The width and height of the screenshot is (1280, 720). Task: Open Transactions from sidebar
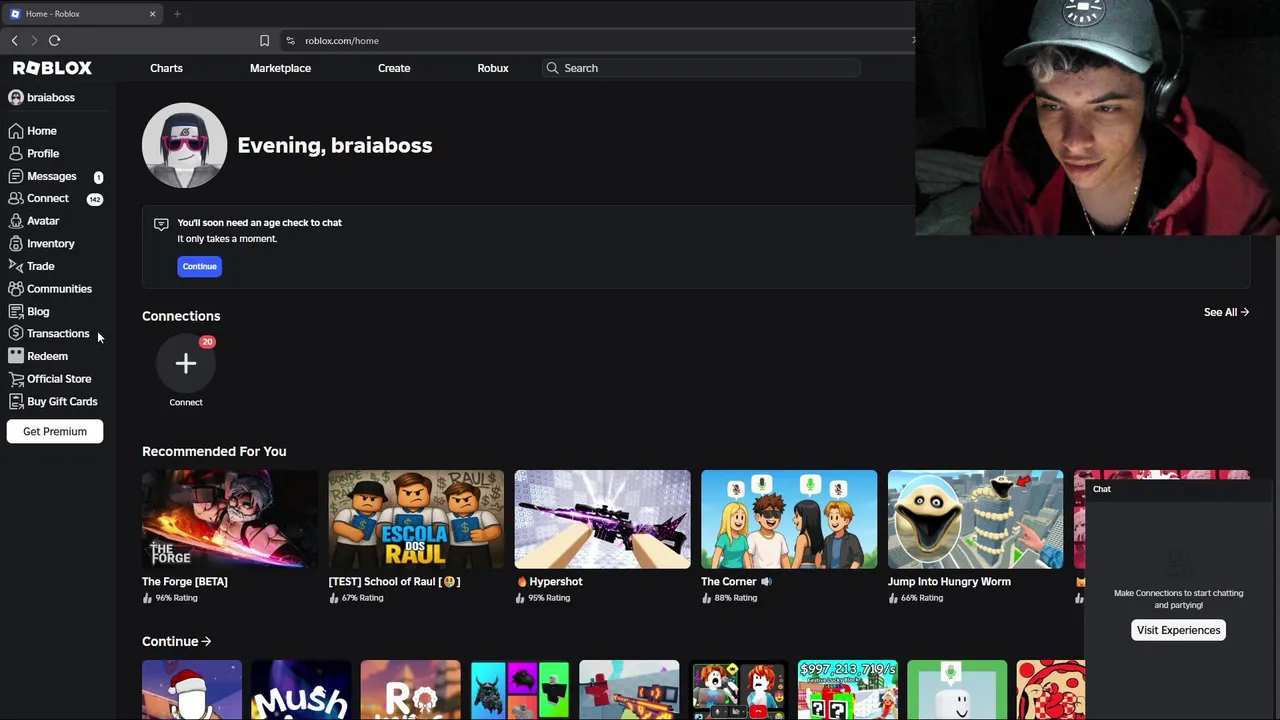[x=58, y=334]
